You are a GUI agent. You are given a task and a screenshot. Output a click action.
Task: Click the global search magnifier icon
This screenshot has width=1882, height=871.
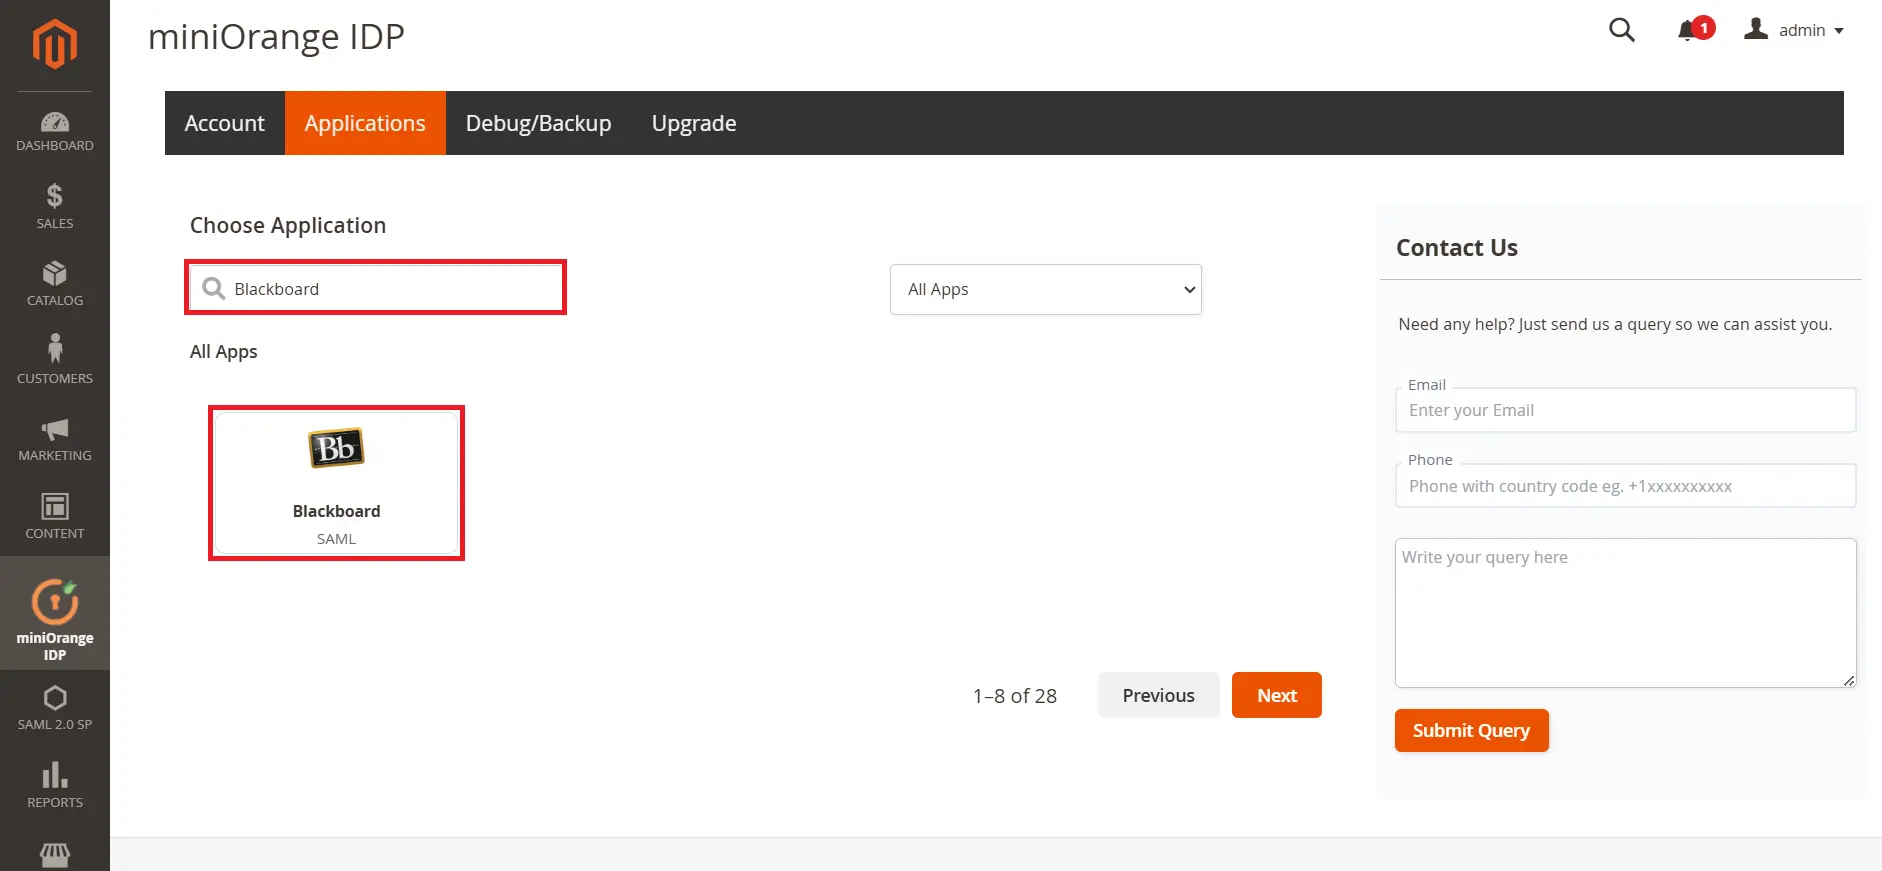coord(1622,30)
